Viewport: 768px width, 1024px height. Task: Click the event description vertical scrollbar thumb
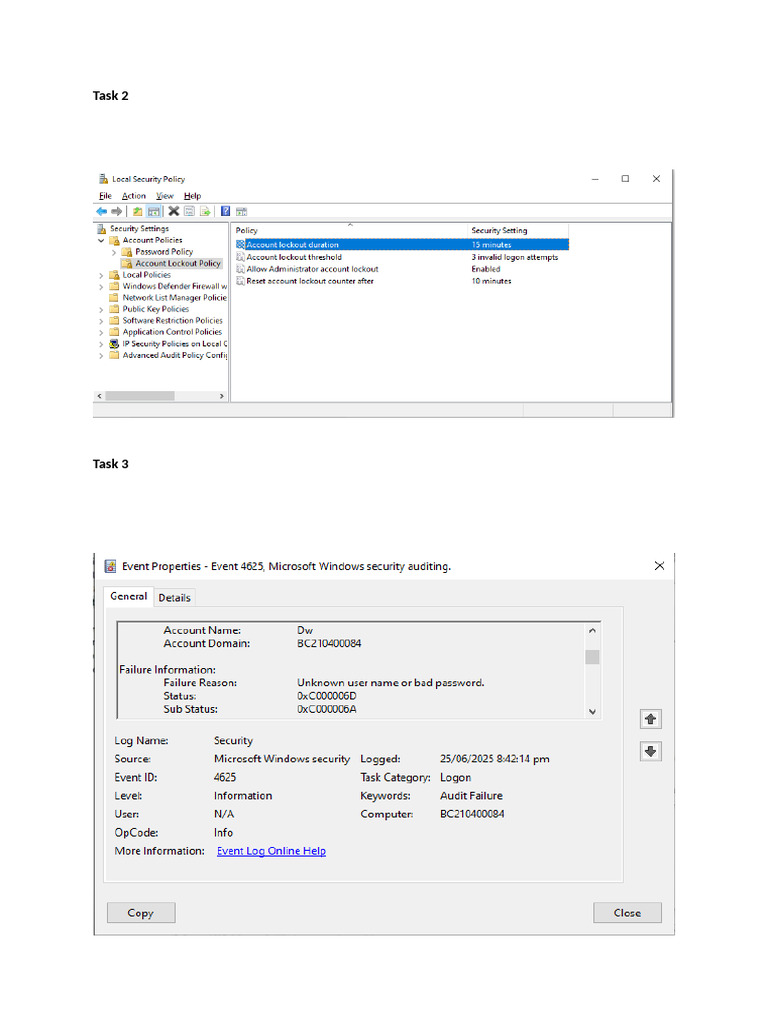(x=592, y=657)
